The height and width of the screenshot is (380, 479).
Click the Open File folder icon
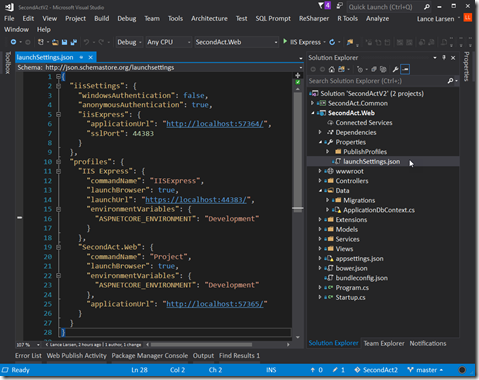(x=55, y=42)
